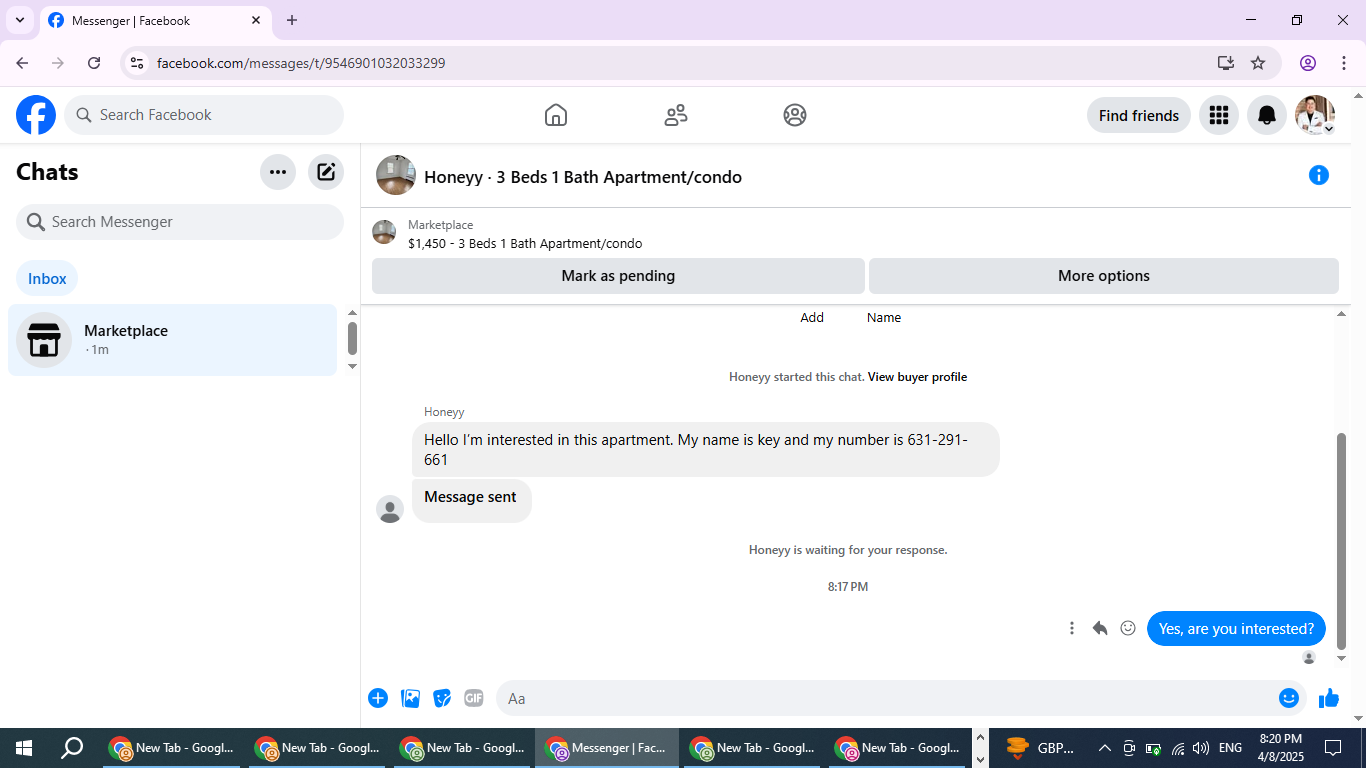Screen dimensions: 1366x768
Task: Select the Inbox filter tab
Action: [47, 279]
